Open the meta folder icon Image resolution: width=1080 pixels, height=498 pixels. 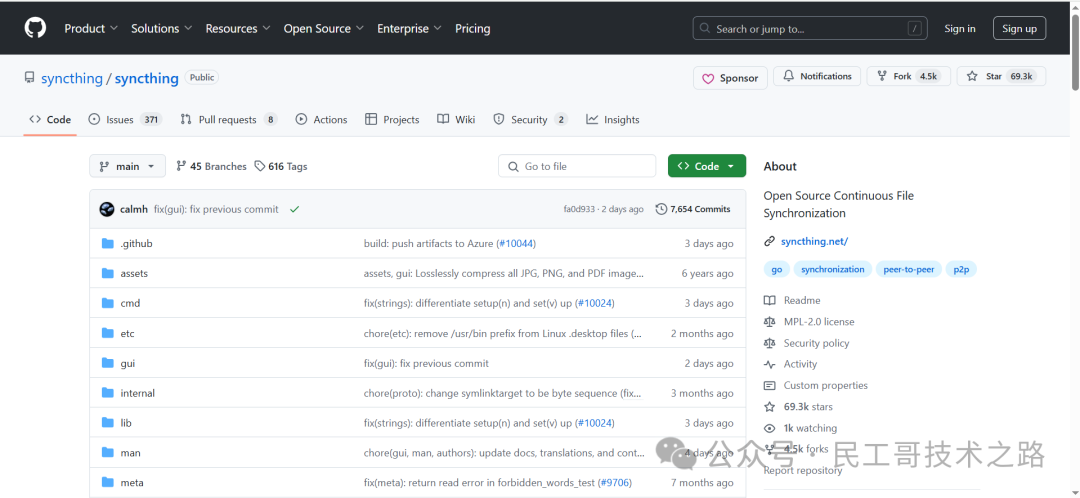pyautogui.click(x=107, y=482)
